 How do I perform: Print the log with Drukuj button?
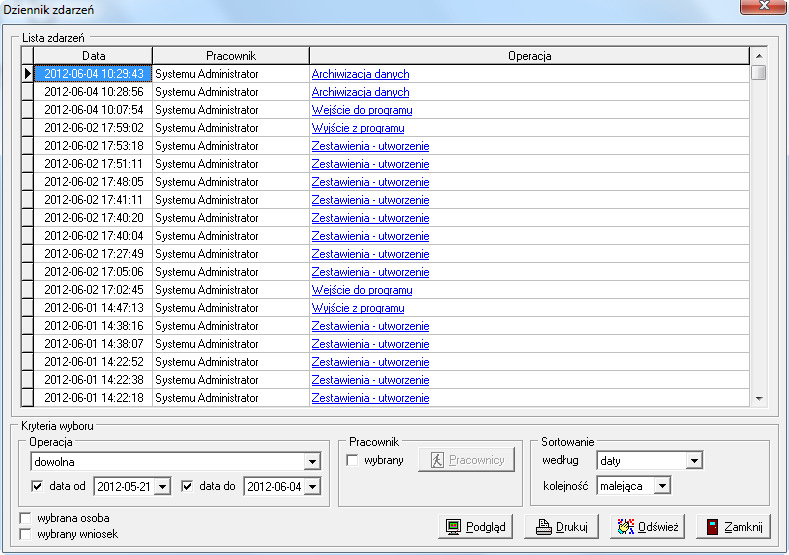tap(562, 527)
